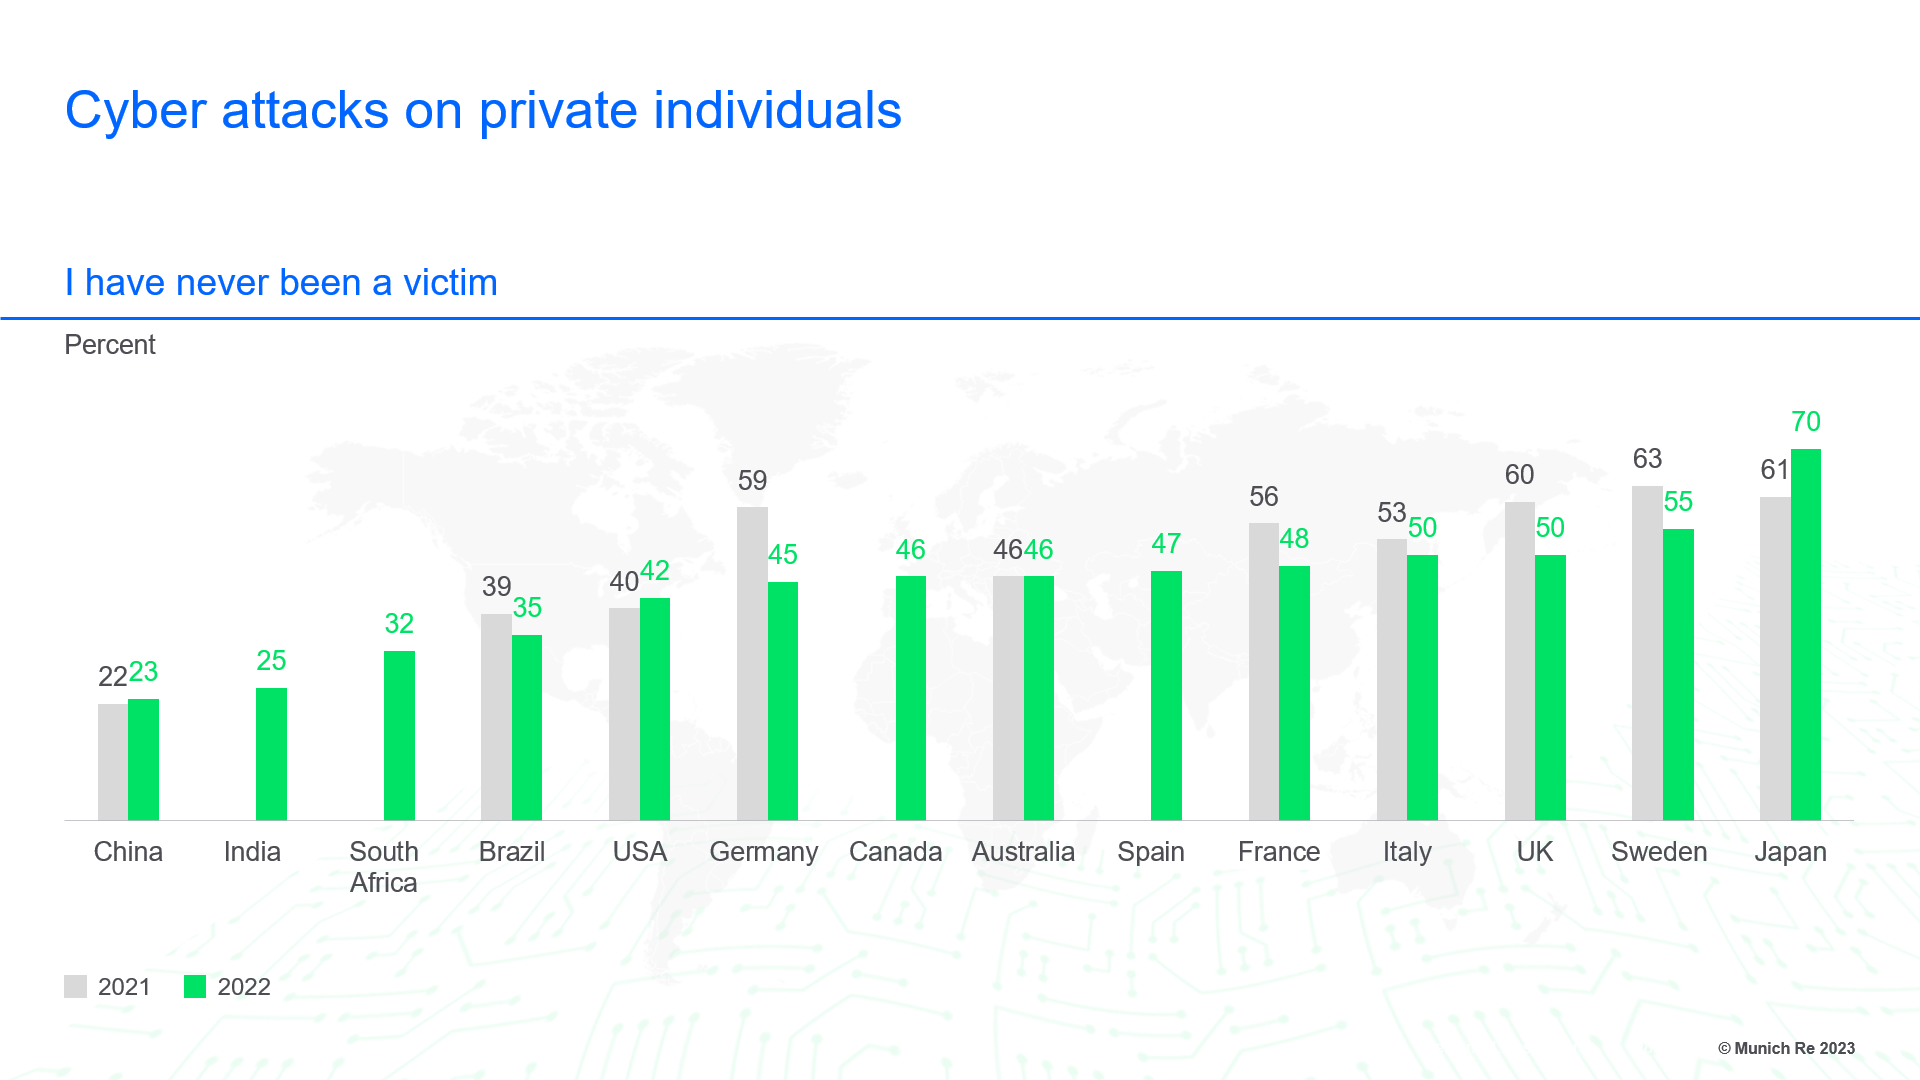
Task: Select Brazil's green 2022 bar
Action: 527,727
